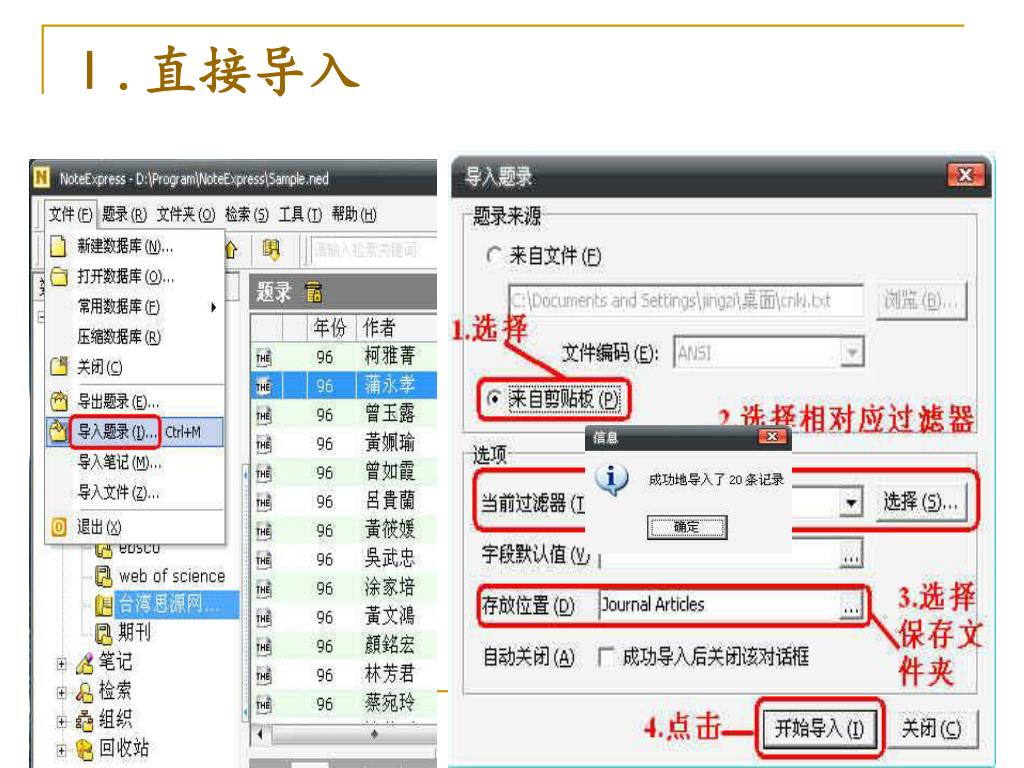Choose 压缩数据库(R) menu entry
Viewport: 1024px width, 768px height.
coord(119,337)
